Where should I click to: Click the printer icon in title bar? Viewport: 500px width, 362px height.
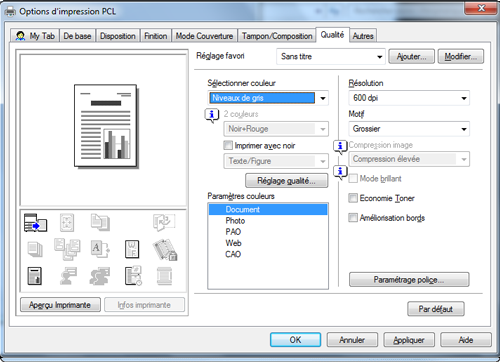(x=10, y=12)
